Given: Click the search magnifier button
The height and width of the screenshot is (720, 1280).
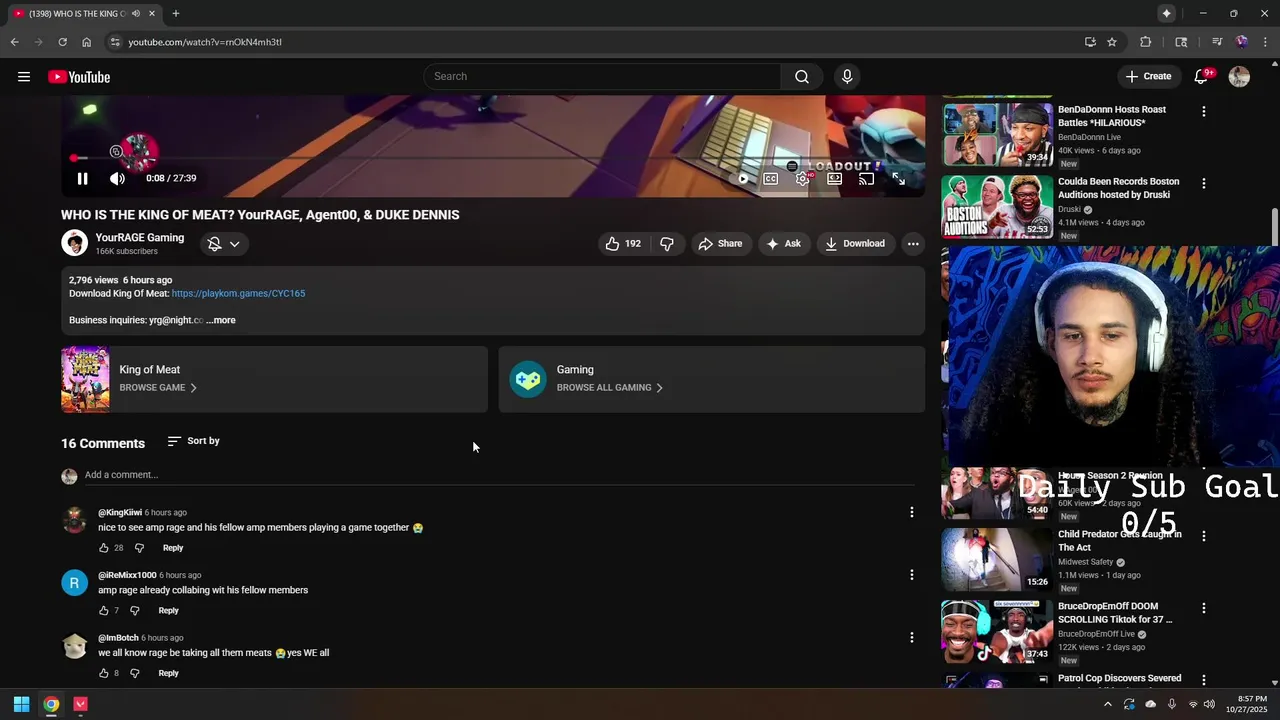Looking at the screenshot, I should 802,77.
